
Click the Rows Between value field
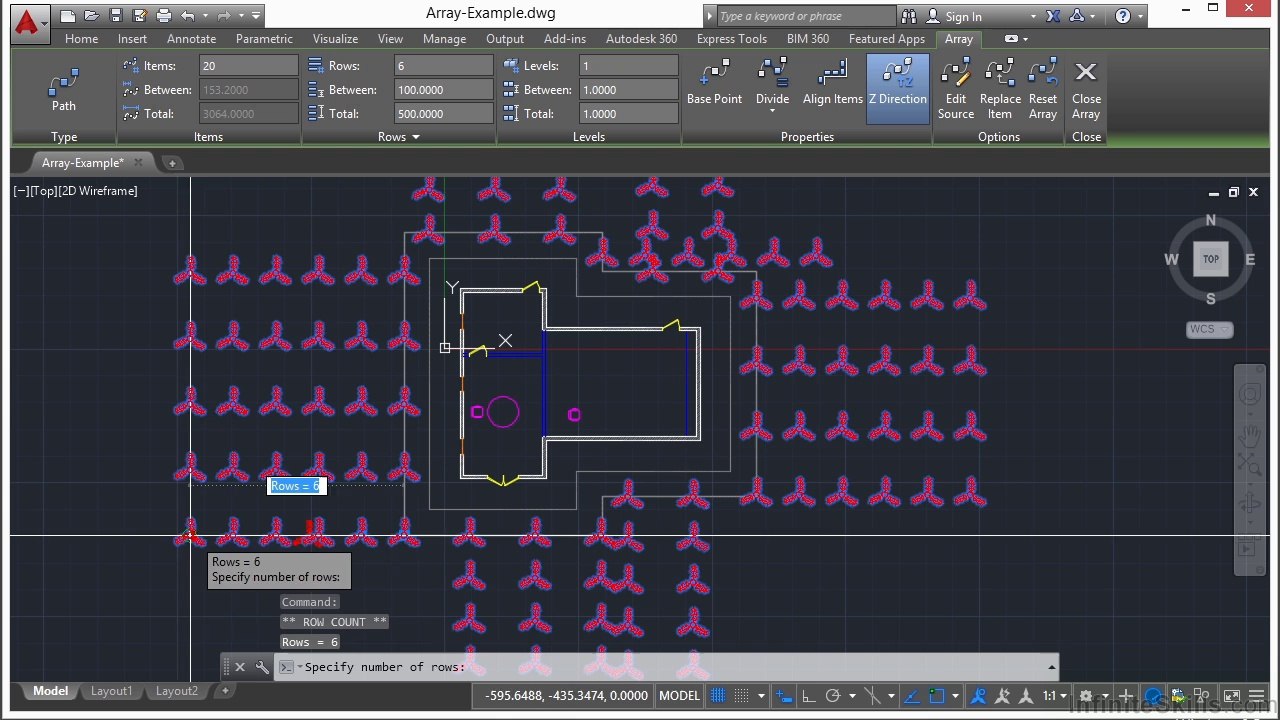(x=443, y=90)
